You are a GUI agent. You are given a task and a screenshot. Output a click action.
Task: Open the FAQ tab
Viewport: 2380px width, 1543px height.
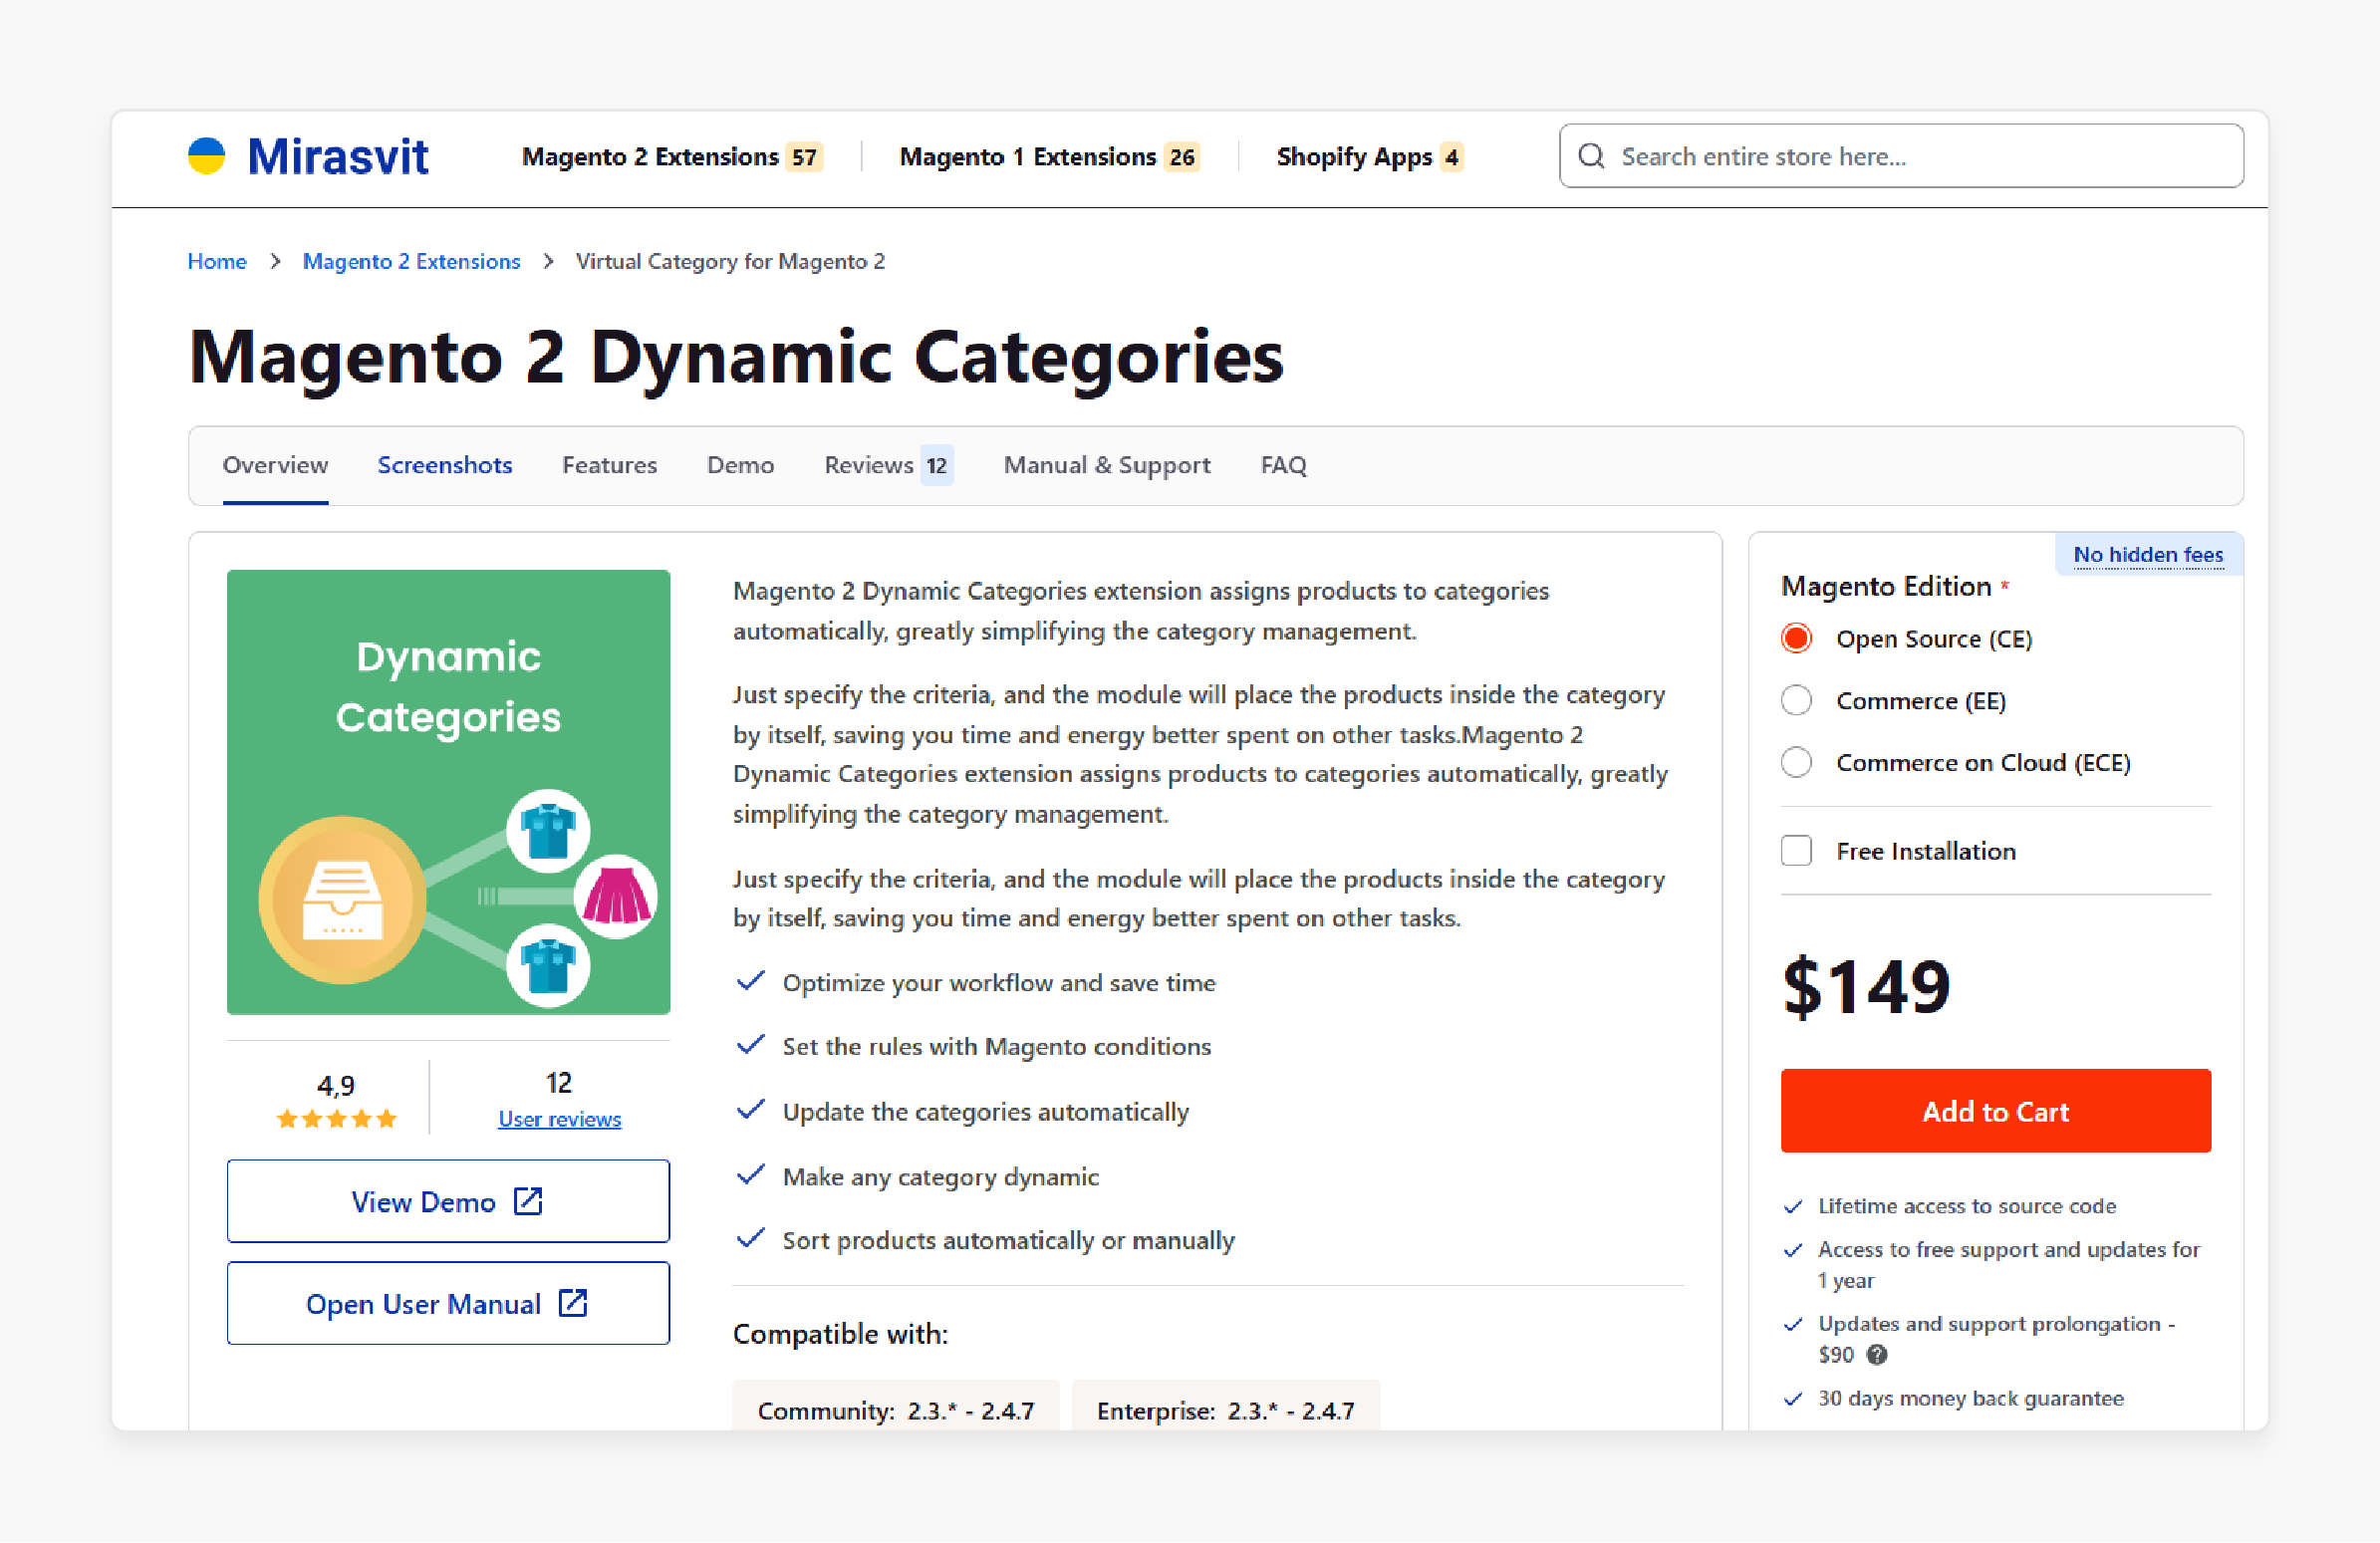(x=1283, y=465)
